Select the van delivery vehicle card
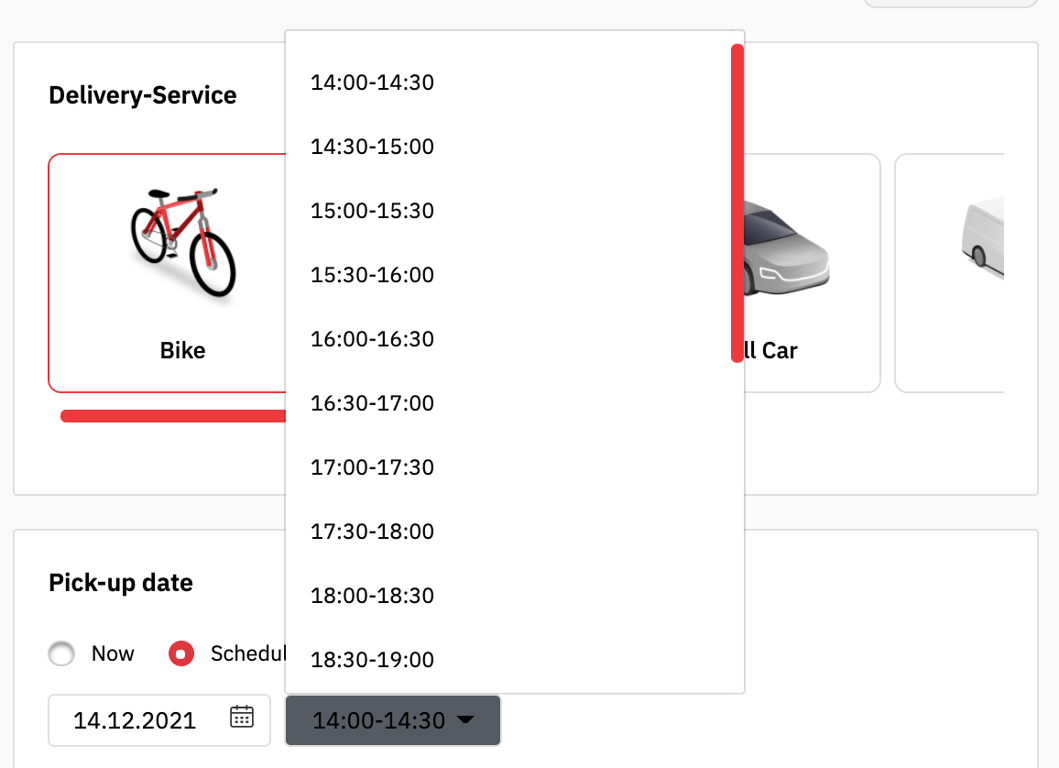The image size is (1059, 768). click(x=950, y=273)
